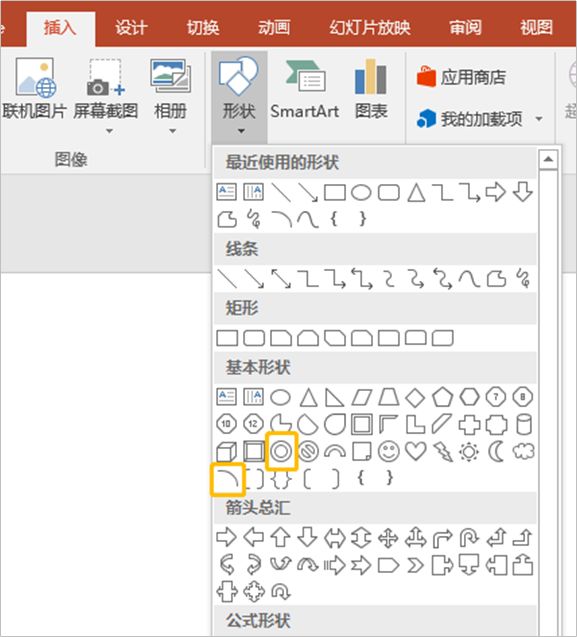Select the heptagon shape labeled 7

click(496, 396)
